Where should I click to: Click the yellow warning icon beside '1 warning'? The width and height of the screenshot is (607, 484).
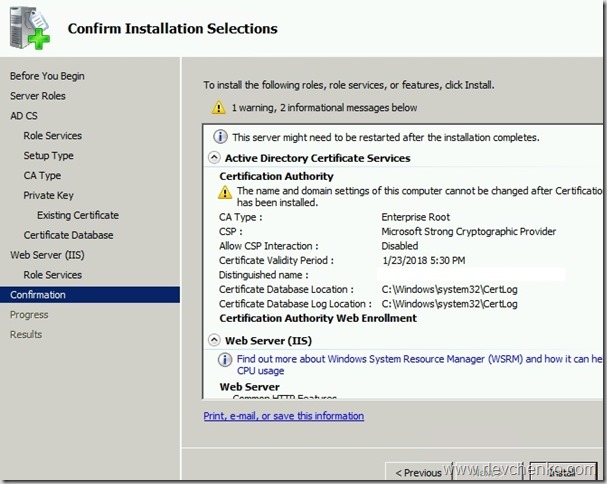[x=218, y=107]
